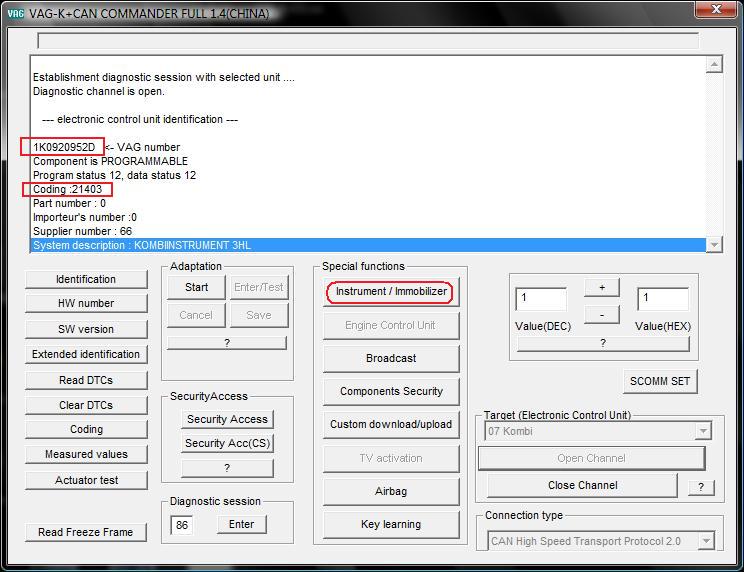Open Extended identification
Screen dimensions: 744x572
point(86,354)
